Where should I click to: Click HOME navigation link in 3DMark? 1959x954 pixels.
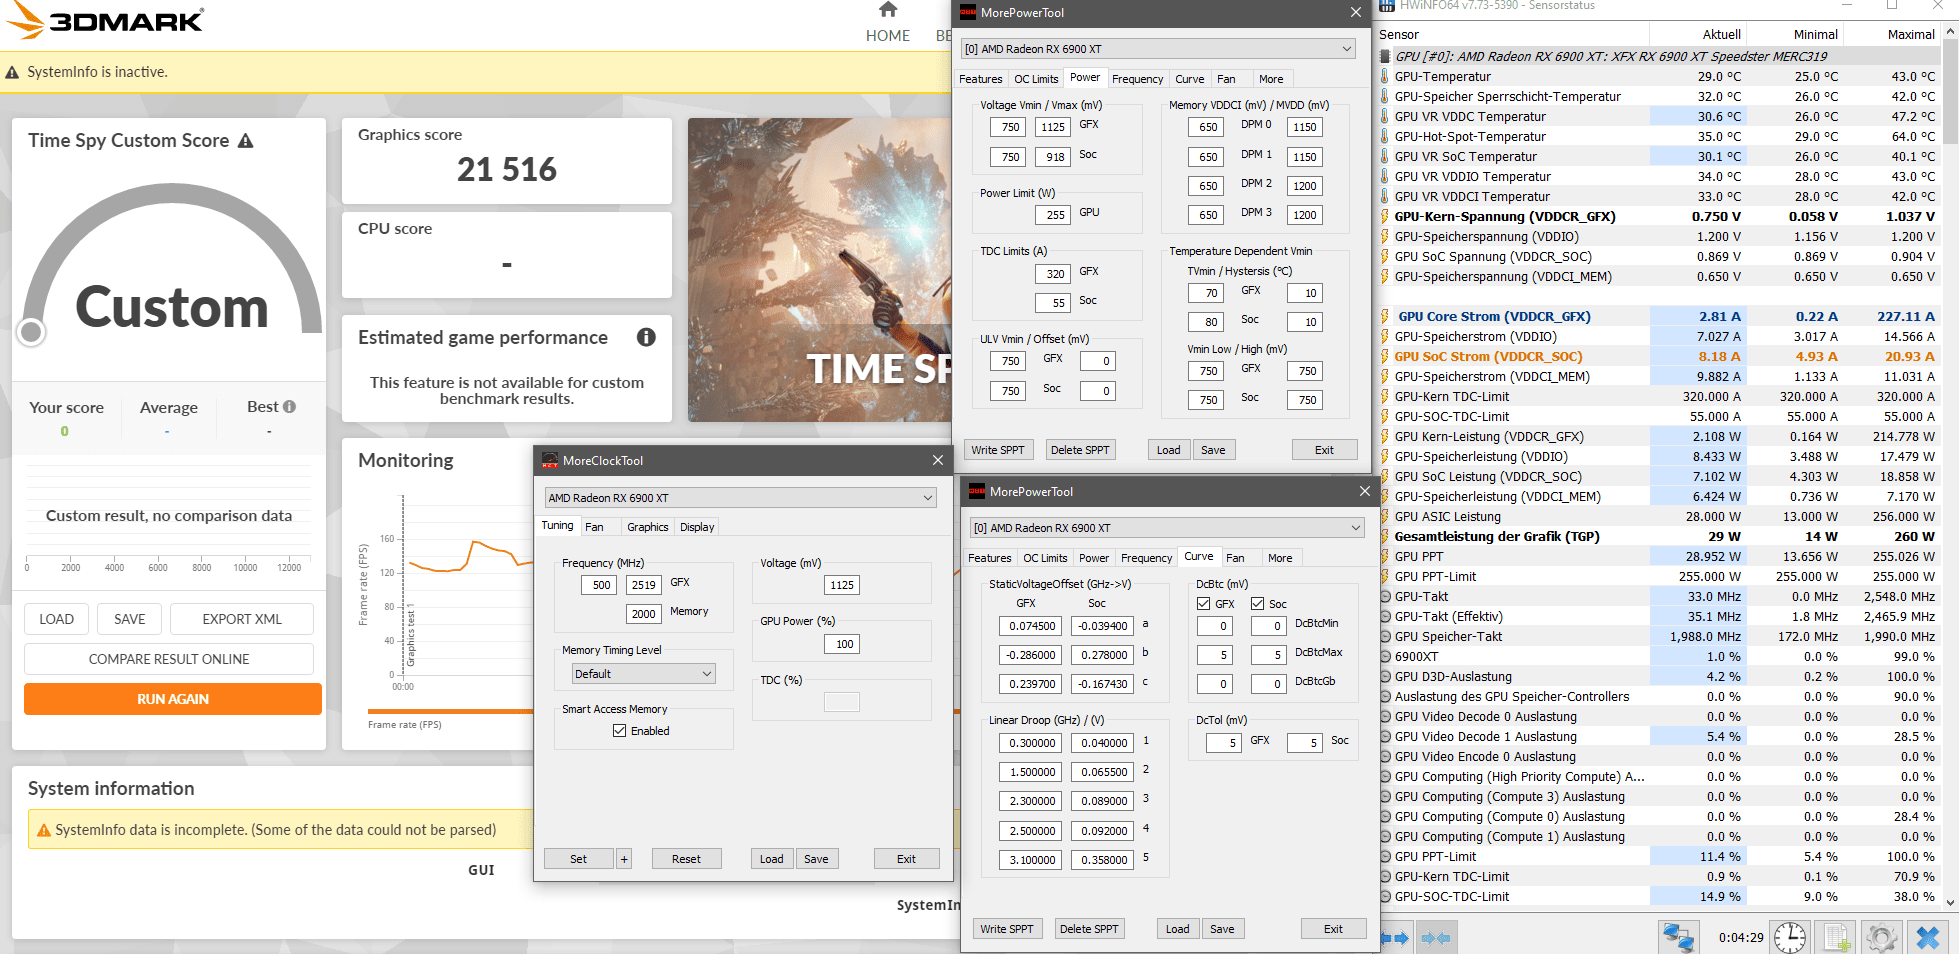coord(888,36)
